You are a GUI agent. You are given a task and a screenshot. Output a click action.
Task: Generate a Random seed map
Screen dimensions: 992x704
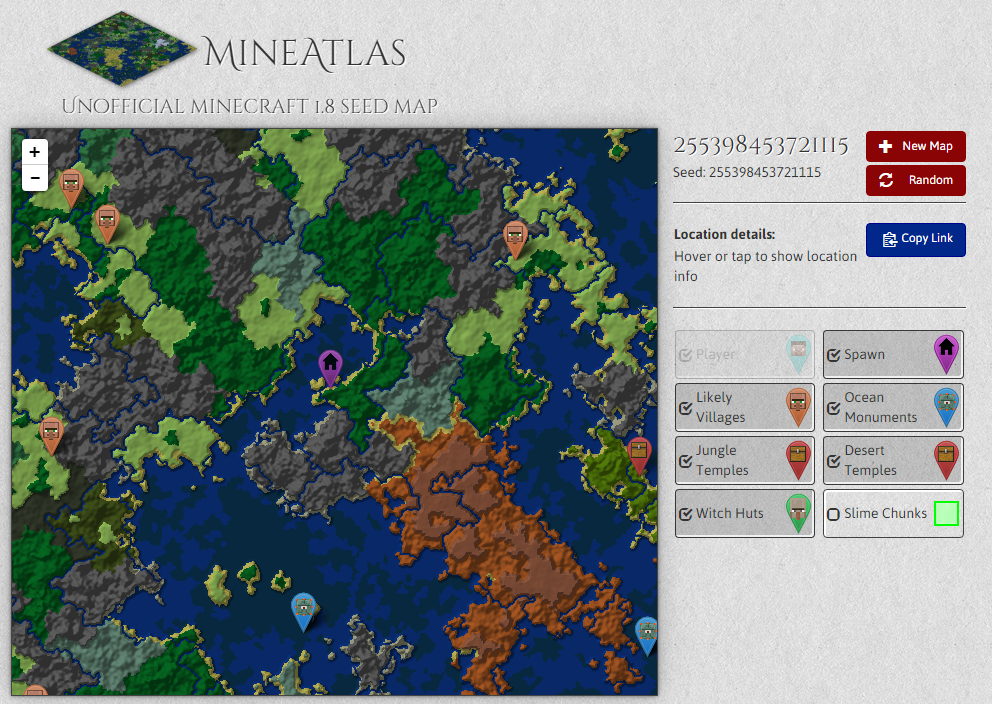tap(915, 180)
